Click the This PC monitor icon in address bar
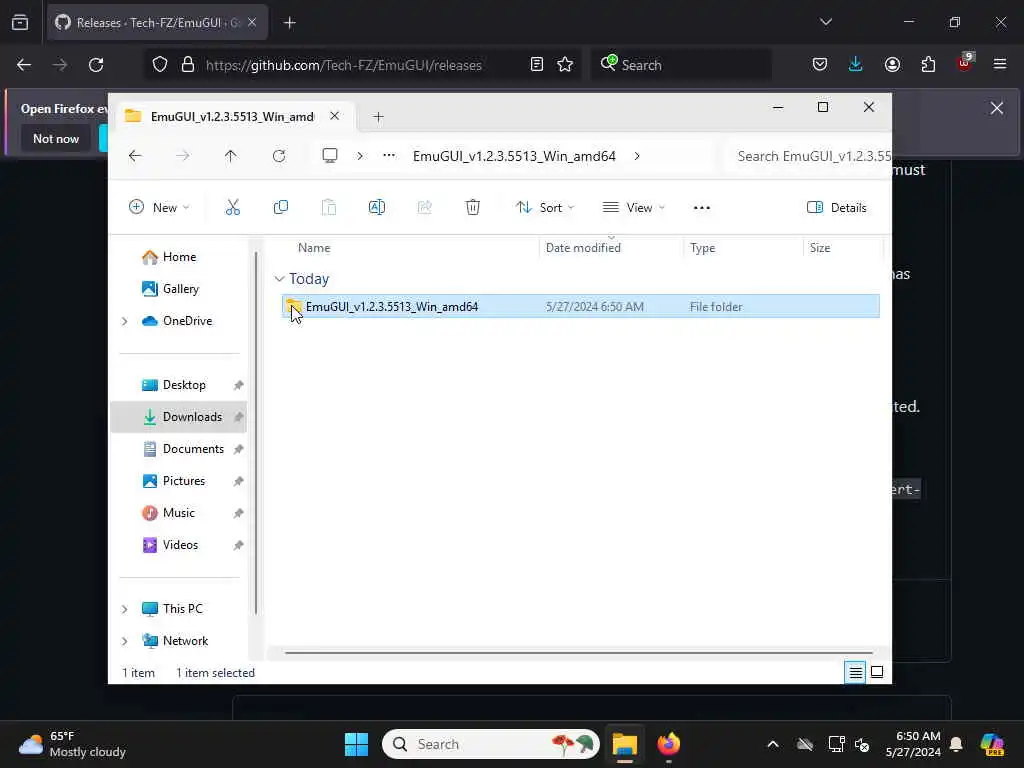The width and height of the screenshot is (1024, 768). point(330,156)
